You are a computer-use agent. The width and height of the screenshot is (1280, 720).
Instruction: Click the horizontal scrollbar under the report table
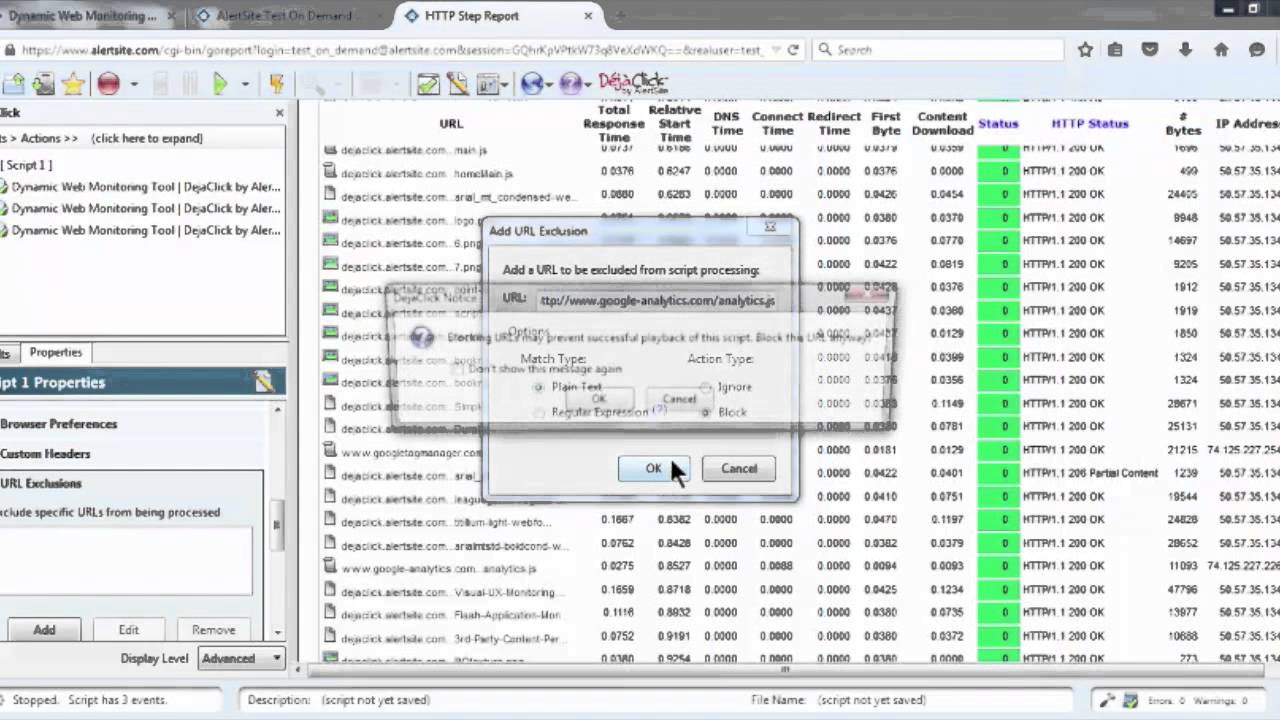pyautogui.click(x=785, y=670)
